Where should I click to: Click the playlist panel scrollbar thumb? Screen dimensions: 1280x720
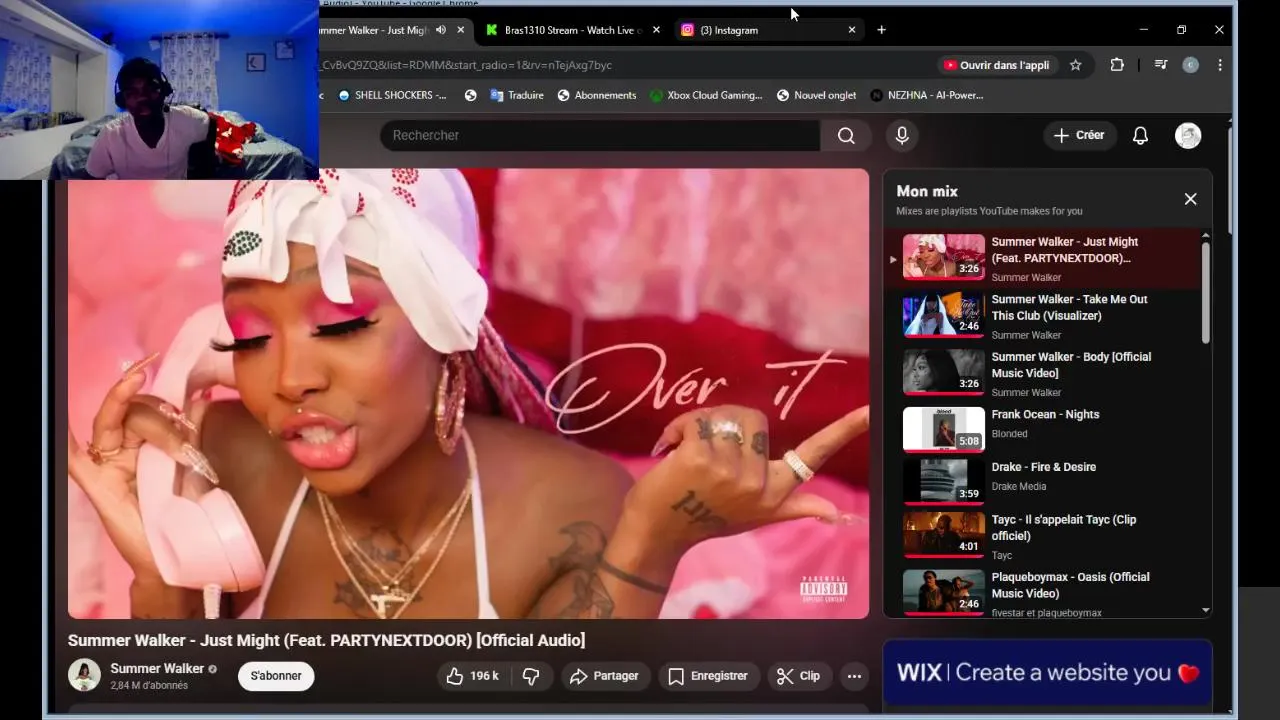[1205, 292]
